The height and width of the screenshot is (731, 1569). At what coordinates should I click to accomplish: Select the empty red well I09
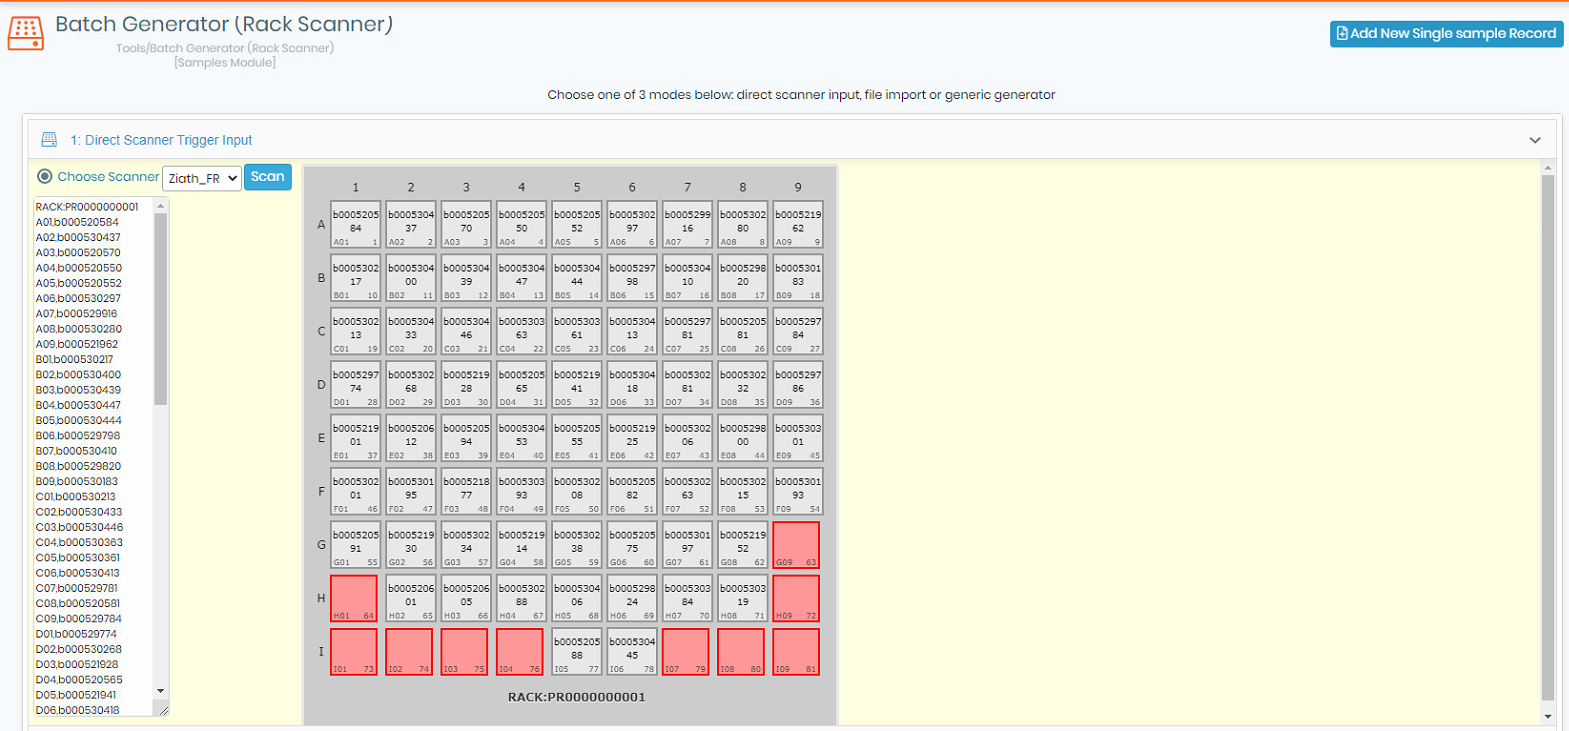tap(796, 652)
